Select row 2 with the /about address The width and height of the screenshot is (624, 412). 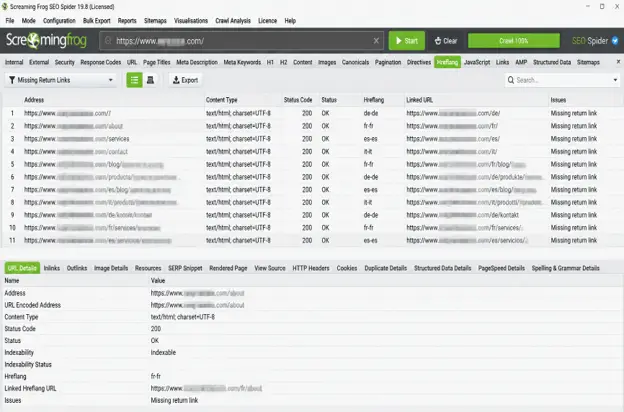coord(312,126)
